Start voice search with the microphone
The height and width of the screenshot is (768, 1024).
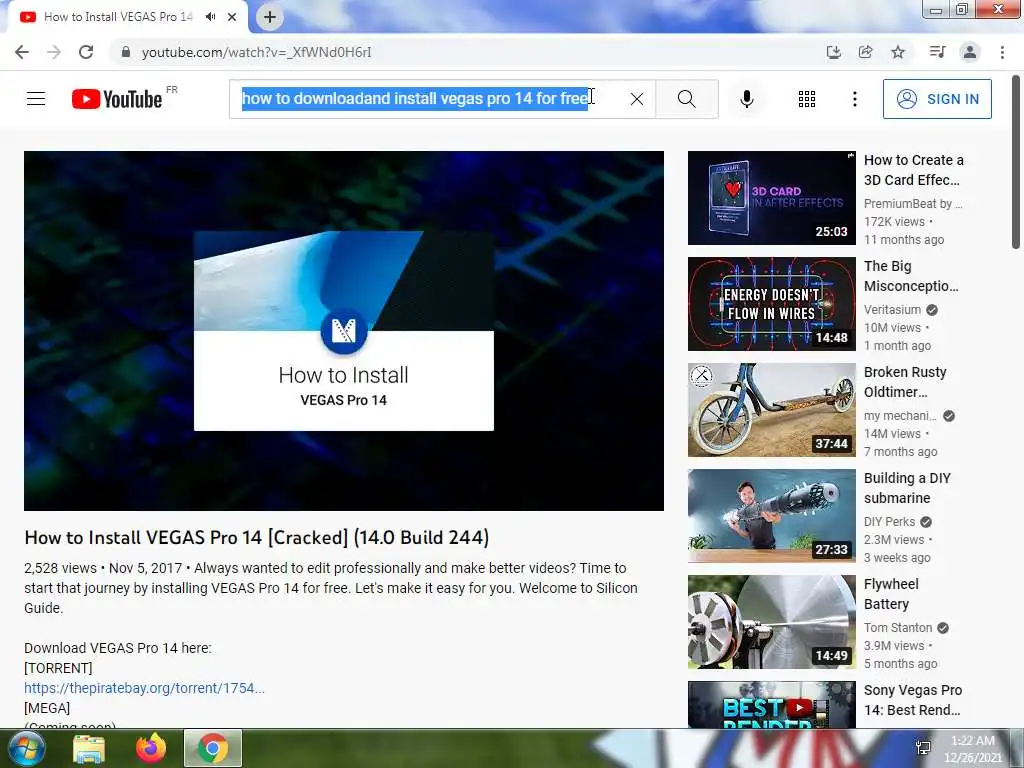pyautogui.click(x=747, y=99)
